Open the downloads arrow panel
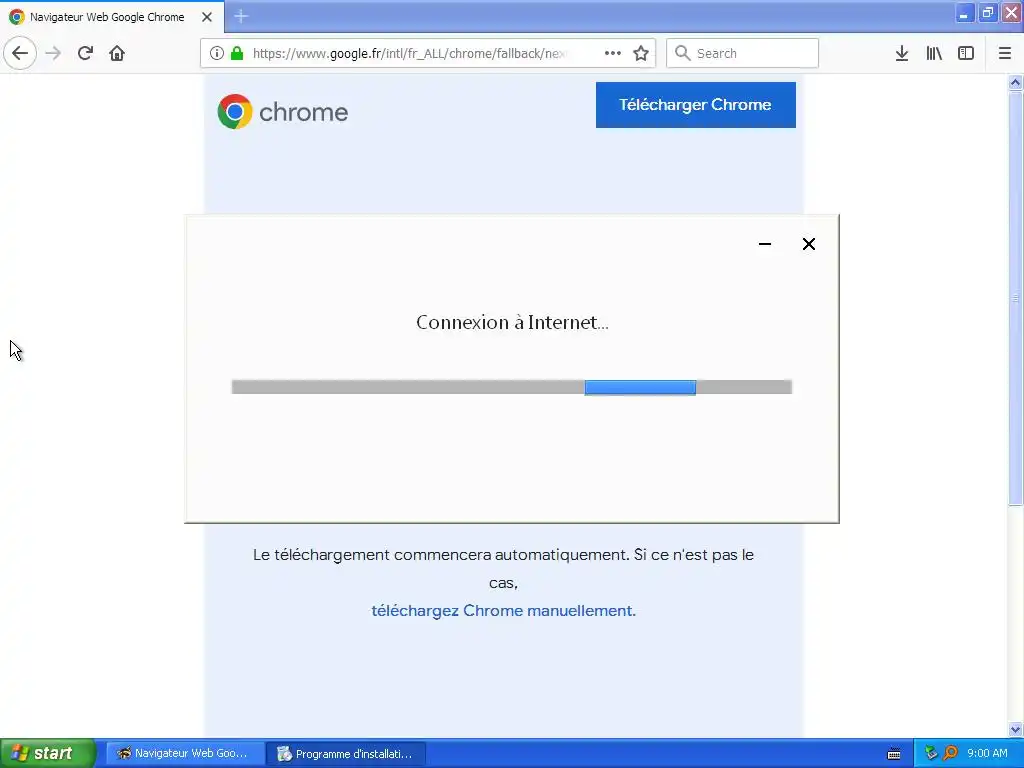Image resolution: width=1024 pixels, height=768 pixels. tap(902, 53)
